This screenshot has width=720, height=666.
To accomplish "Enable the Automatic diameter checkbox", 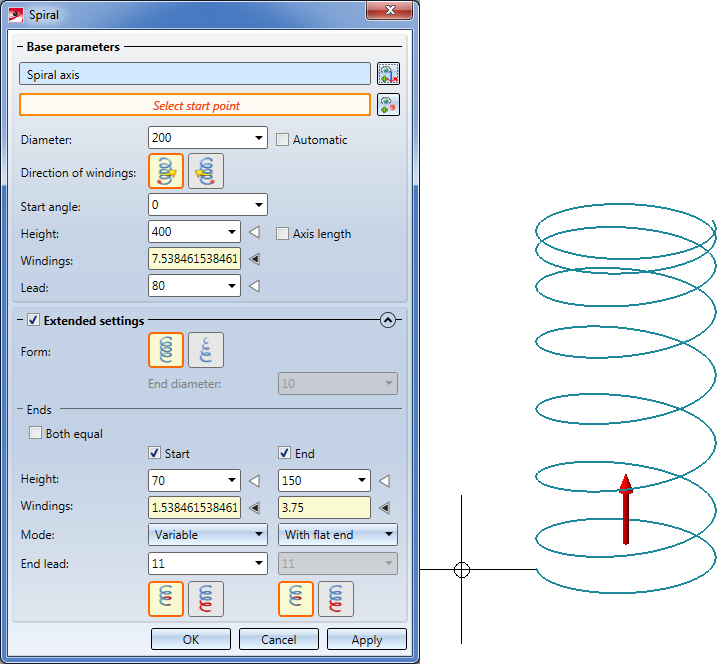I will tap(282, 140).
